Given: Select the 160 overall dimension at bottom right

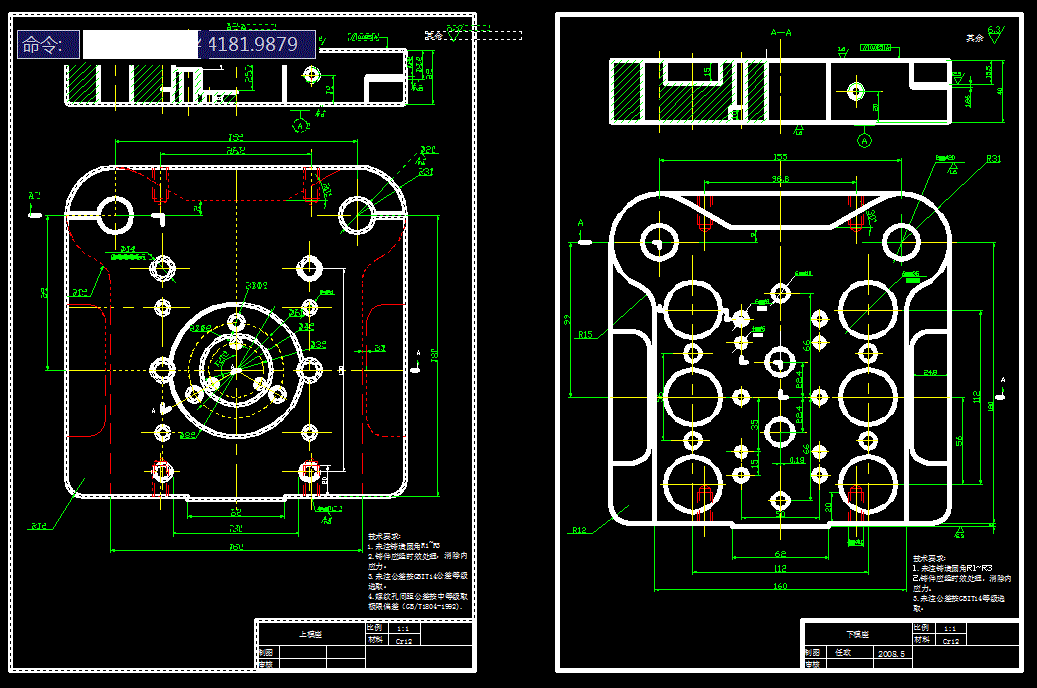Looking at the screenshot, I should coord(780,586).
